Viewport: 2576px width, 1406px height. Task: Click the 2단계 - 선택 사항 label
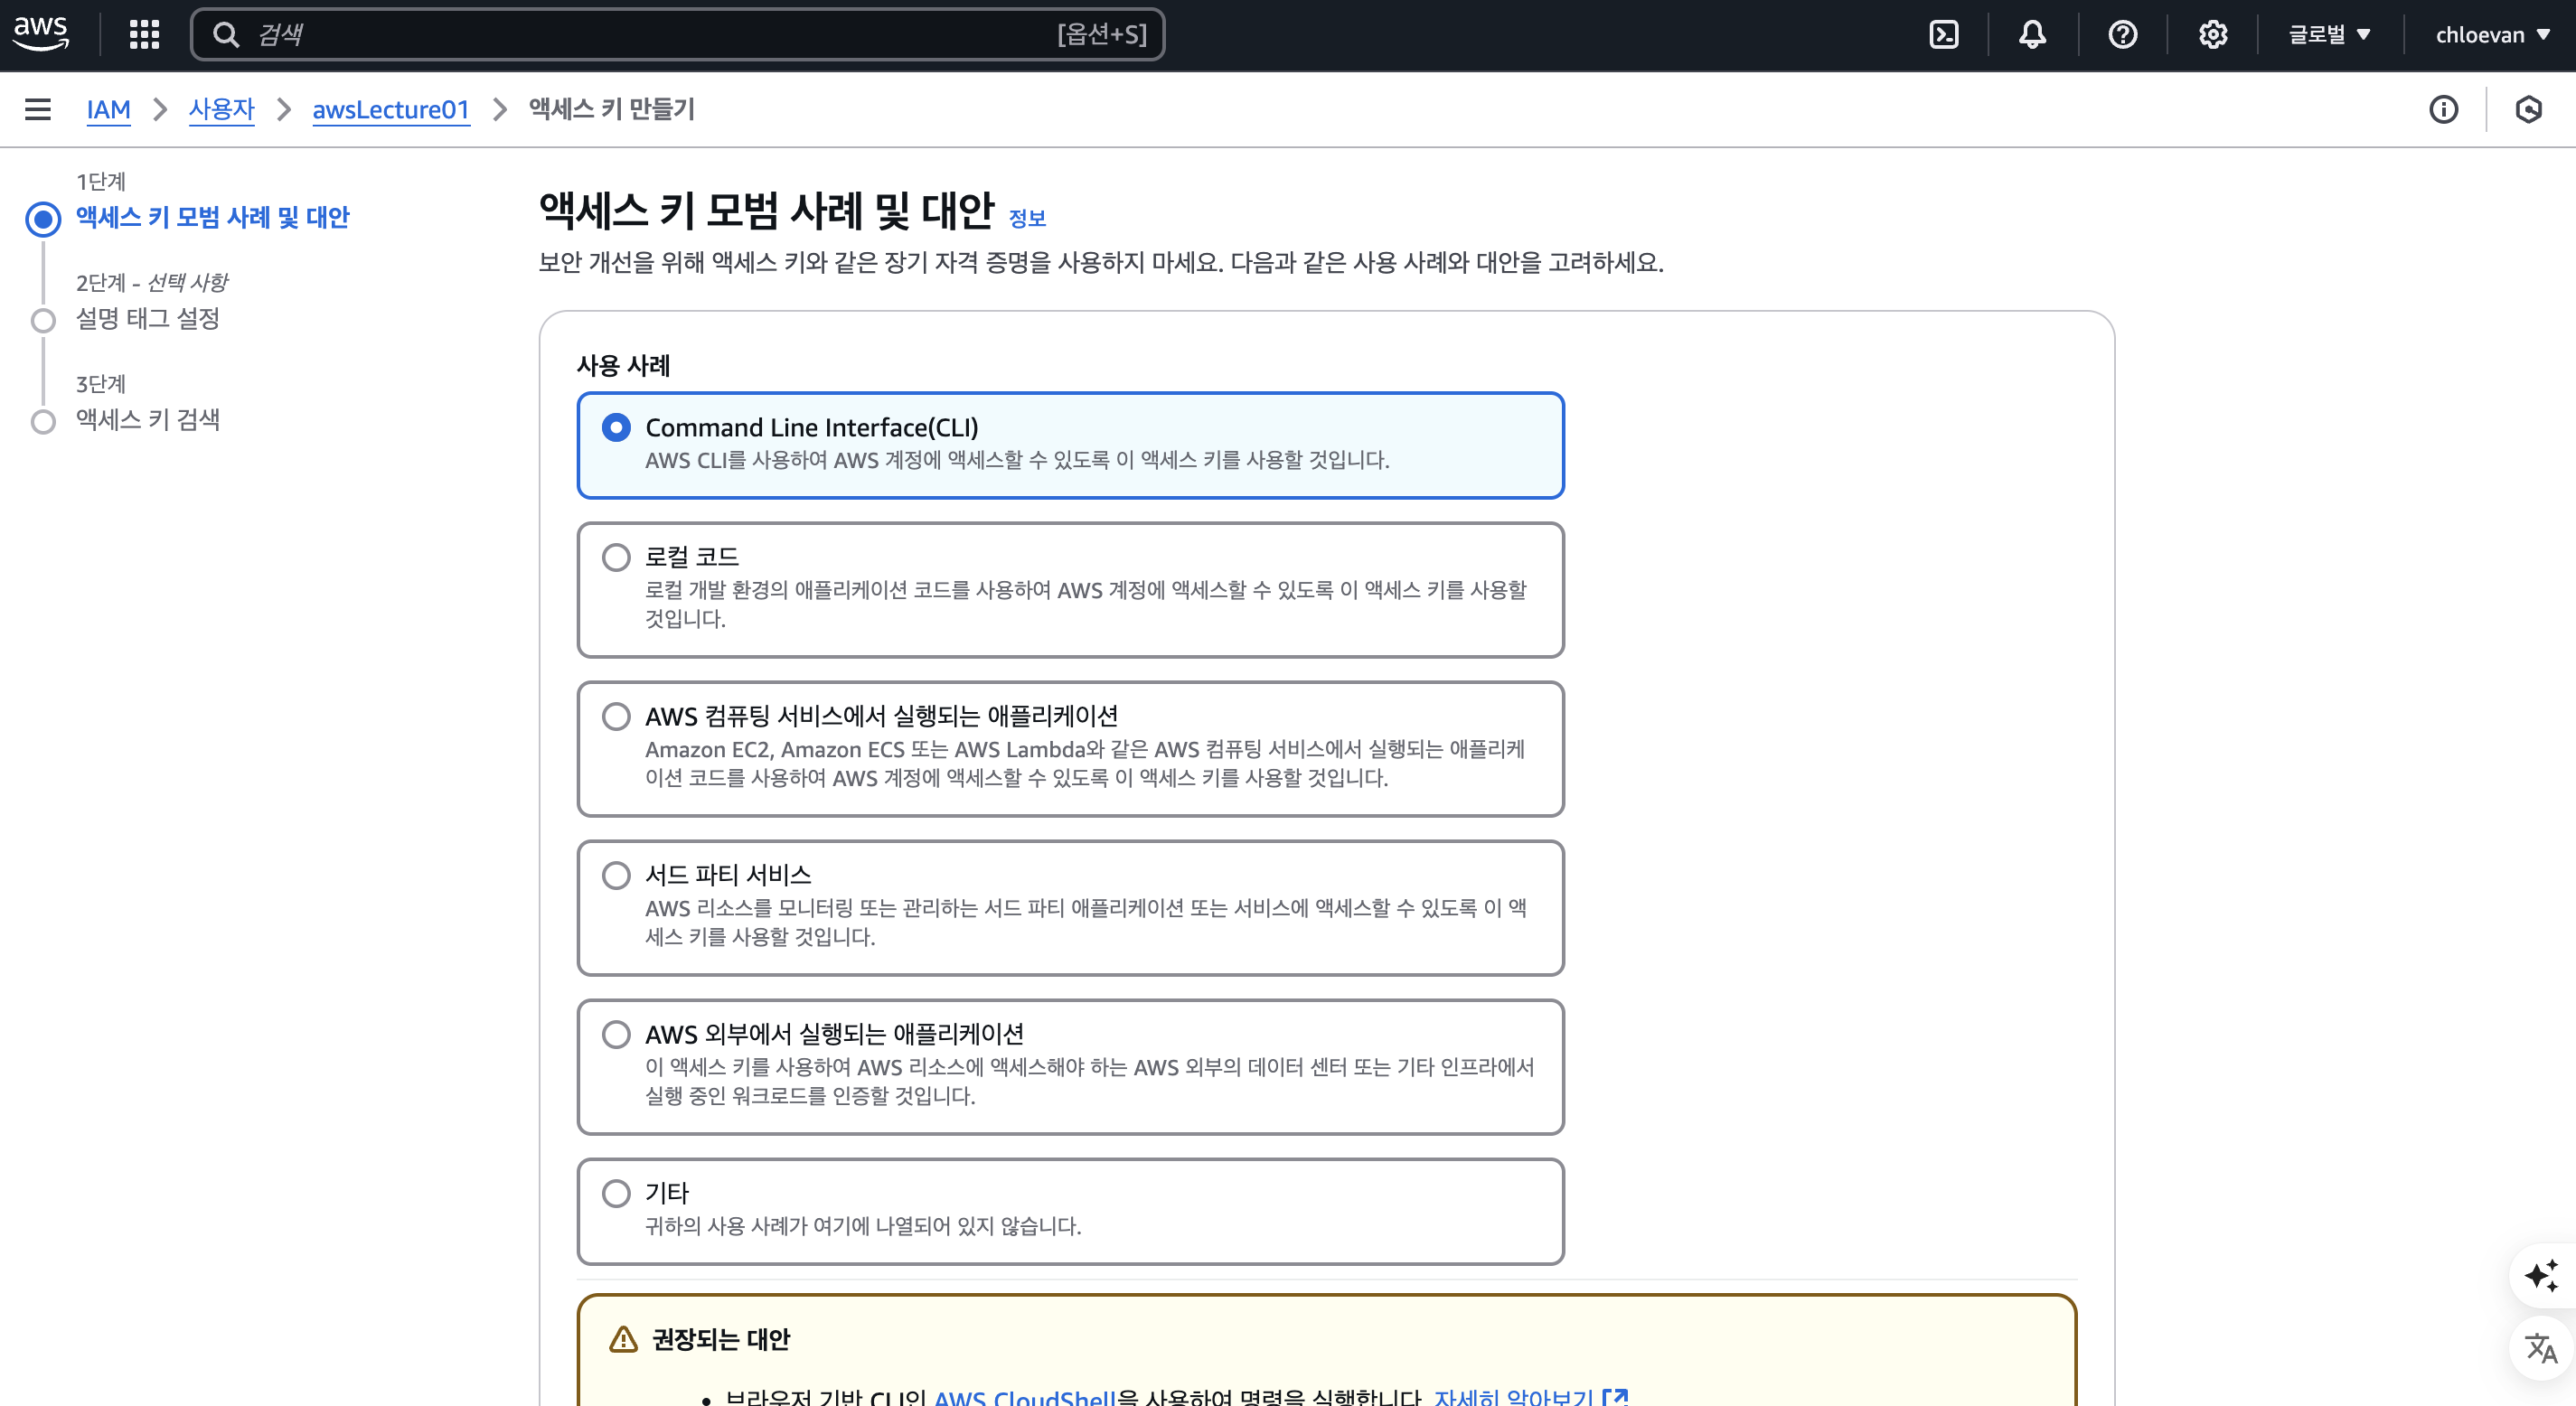(152, 282)
